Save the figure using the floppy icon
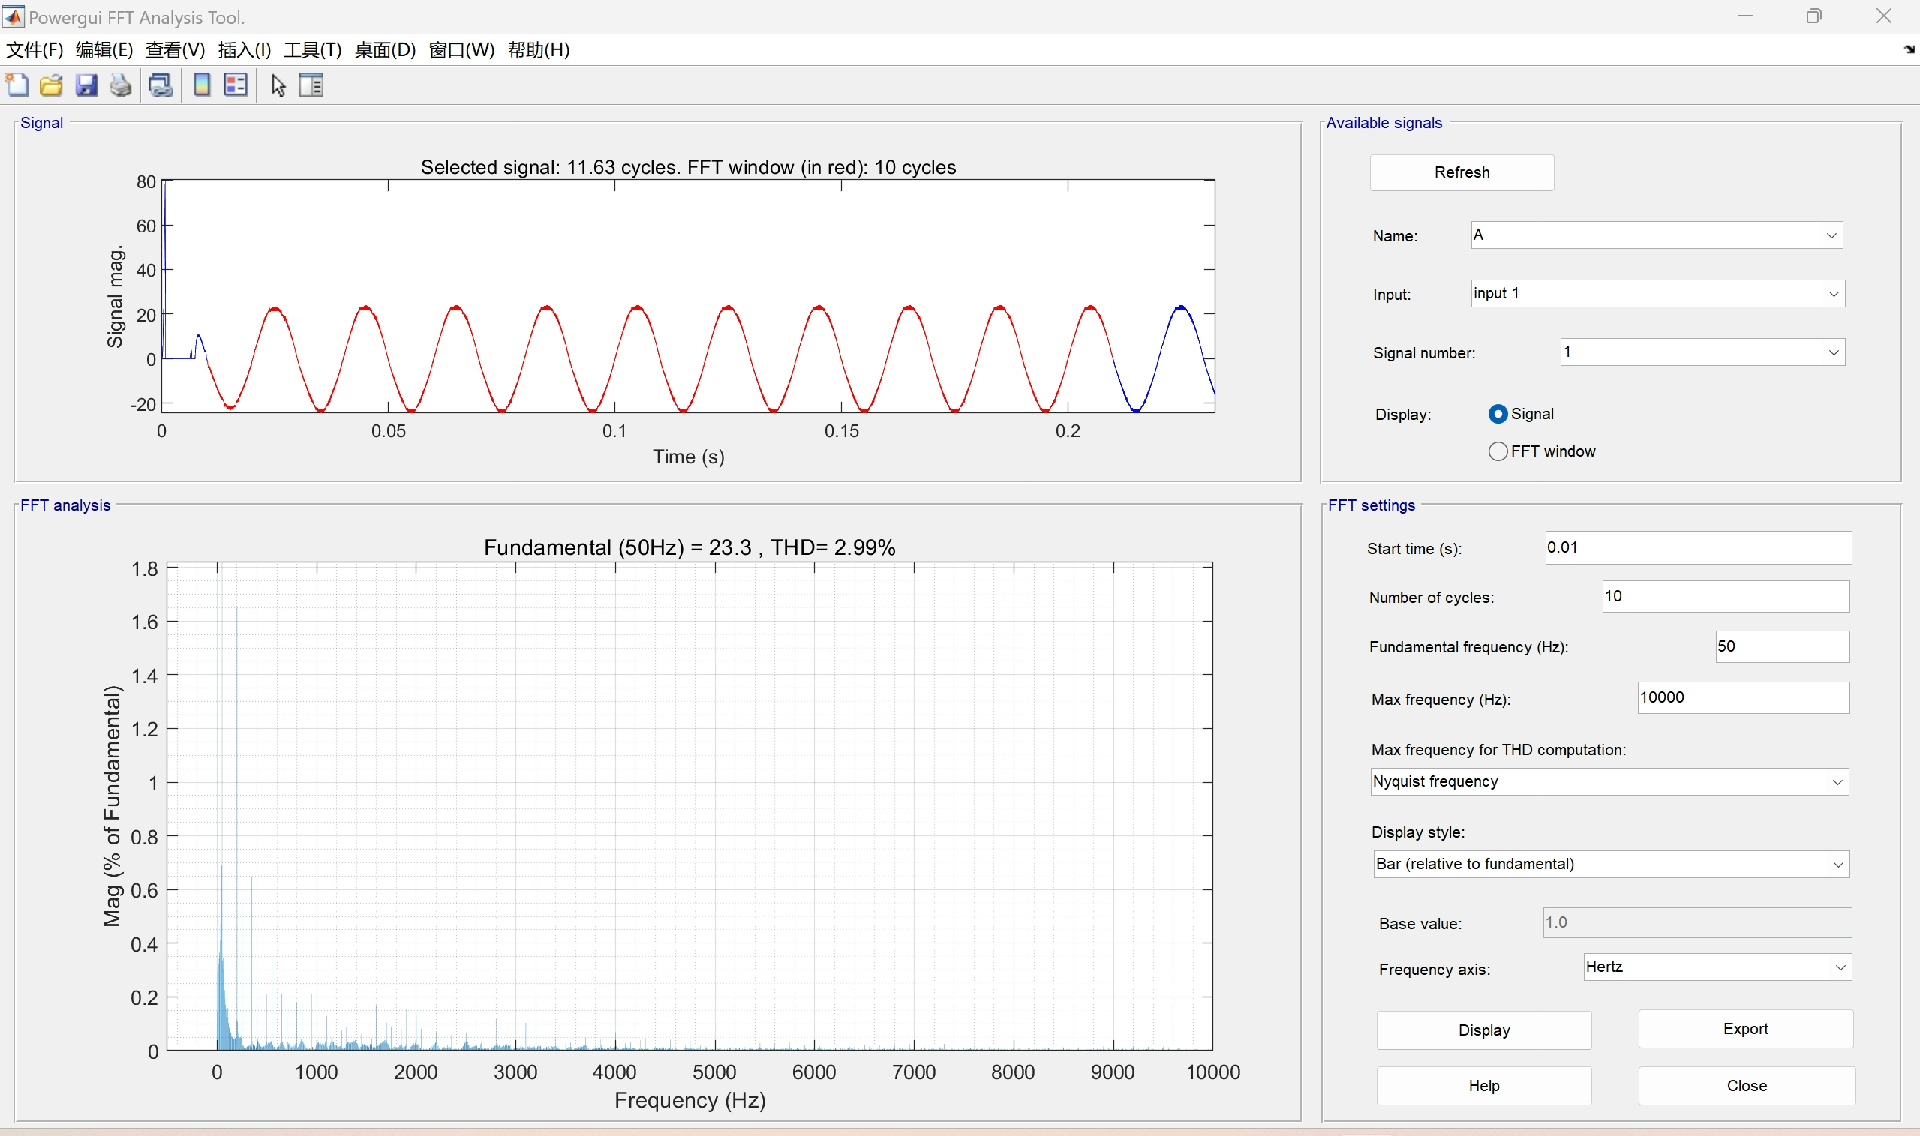This screenshot has width=1920, height=1136. pos(87,86)
